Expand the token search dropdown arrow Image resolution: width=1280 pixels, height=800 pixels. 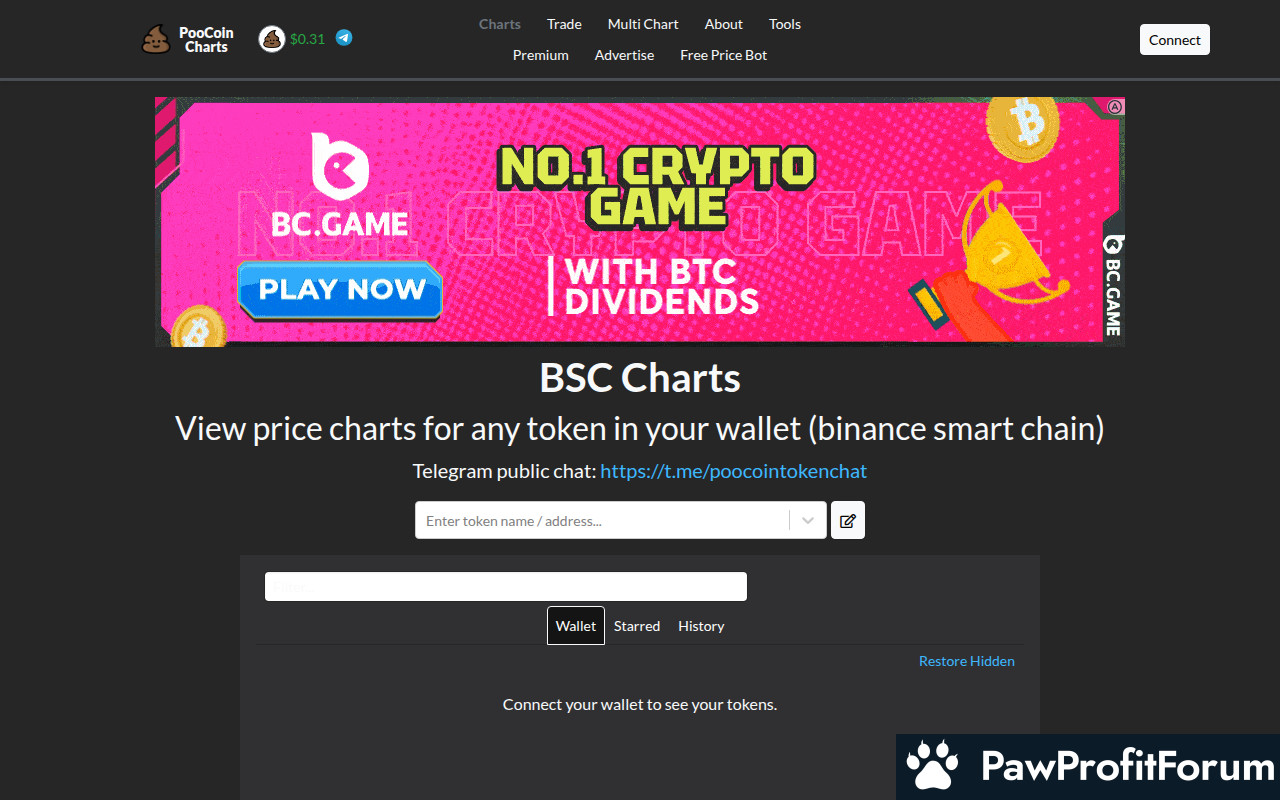[808, 520]
